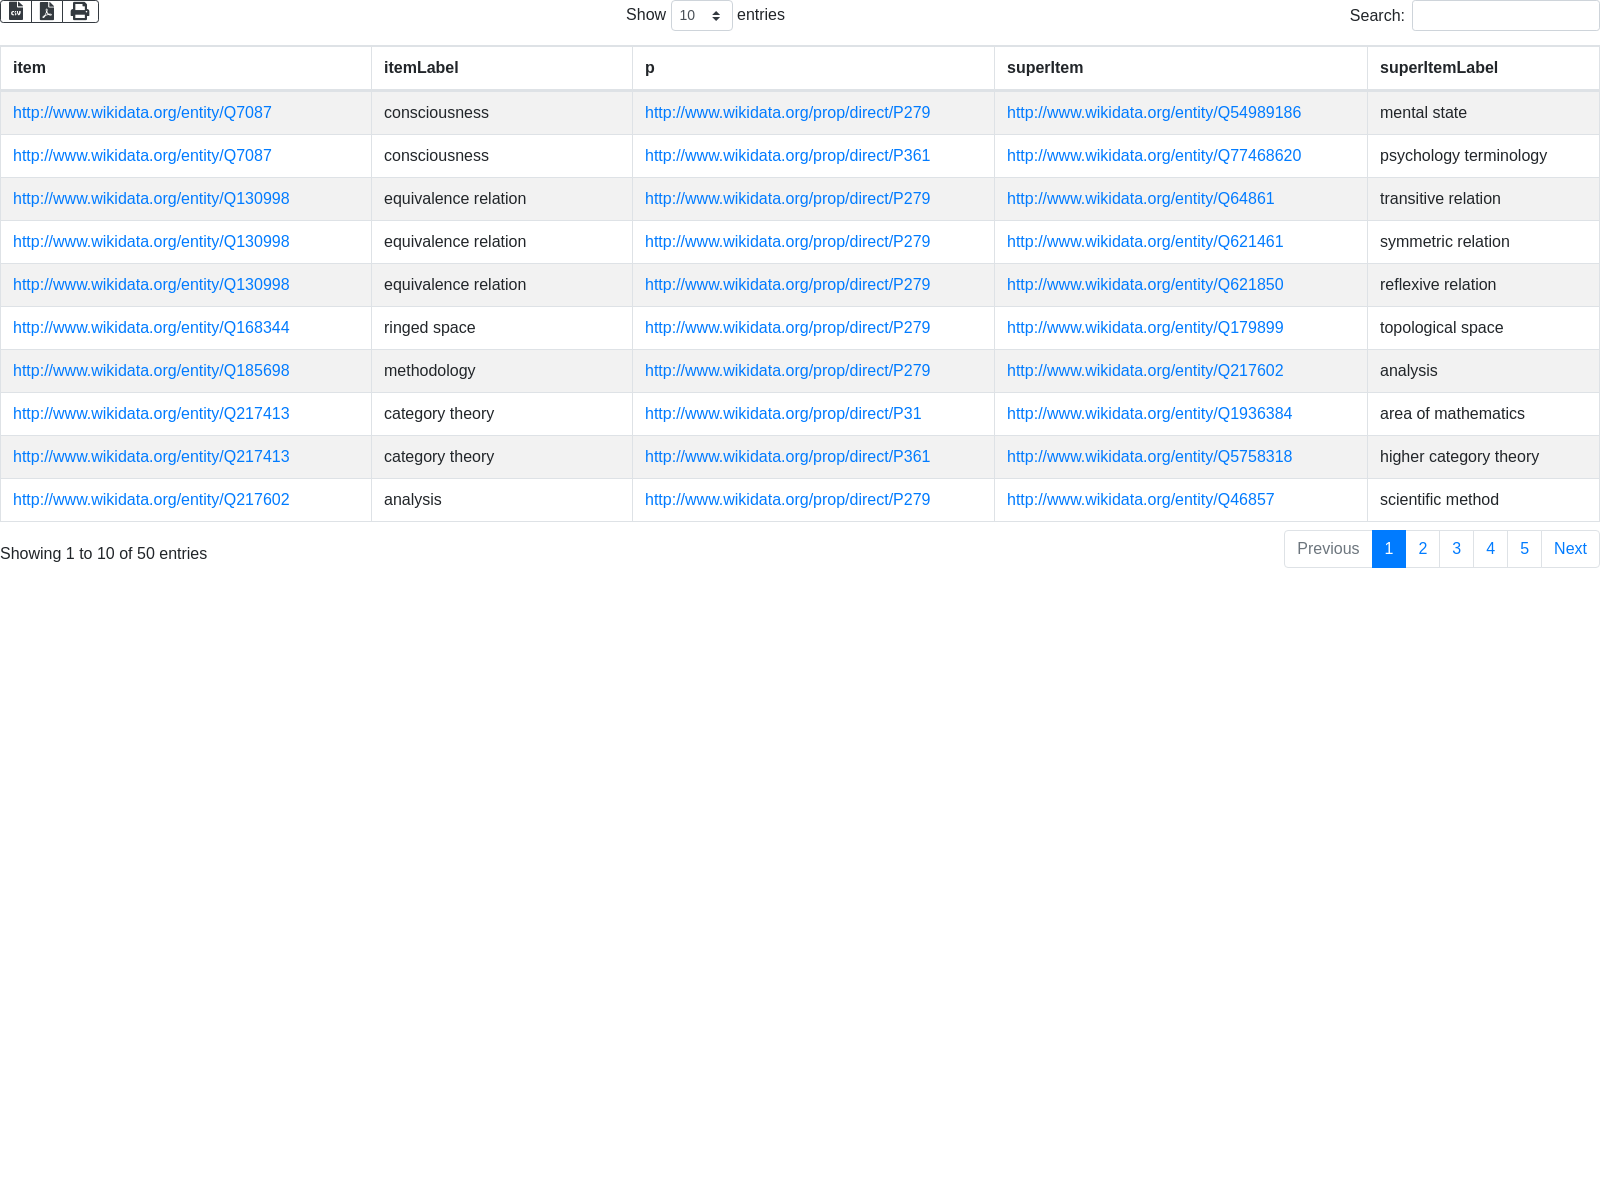Sort by the superItem column header
1600x1200 pixels.
point(1044,68)
